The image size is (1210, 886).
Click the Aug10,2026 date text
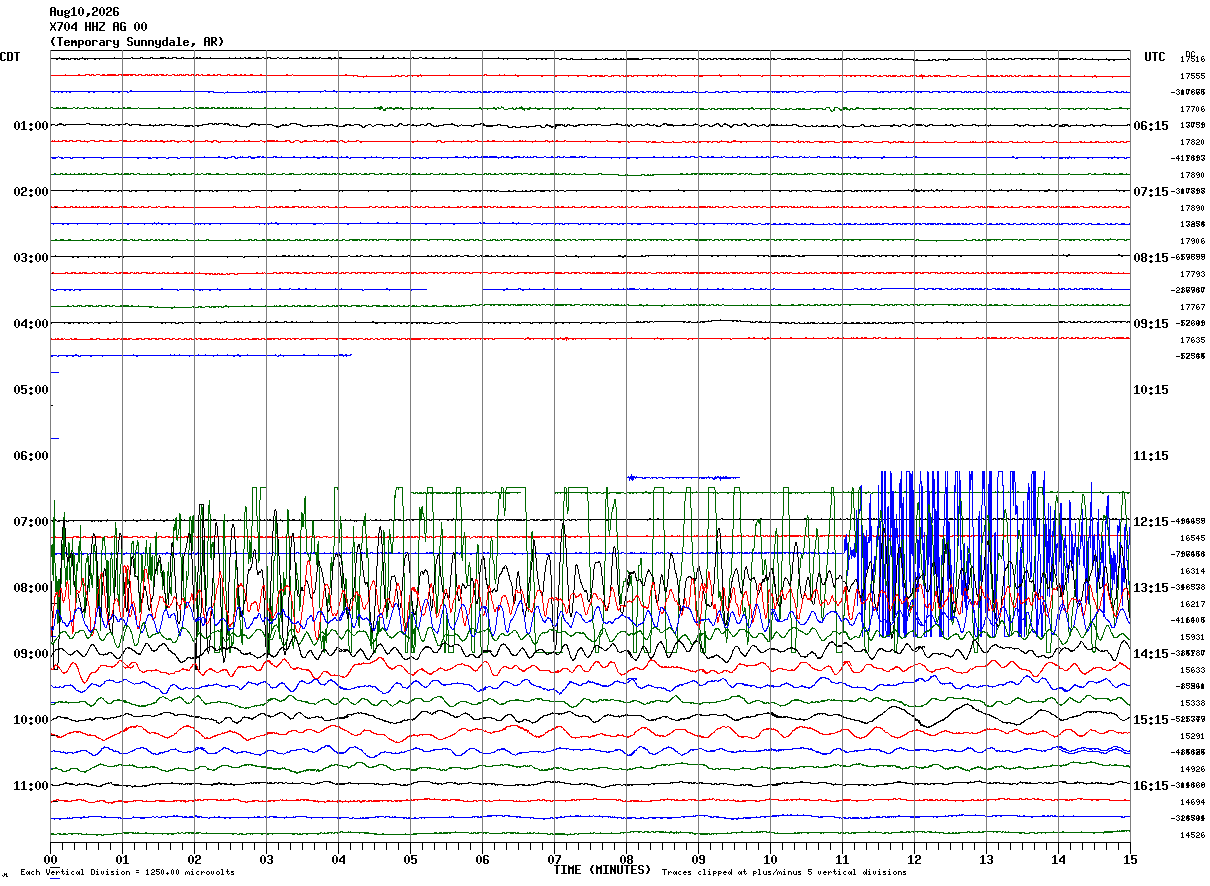[84, 12]
